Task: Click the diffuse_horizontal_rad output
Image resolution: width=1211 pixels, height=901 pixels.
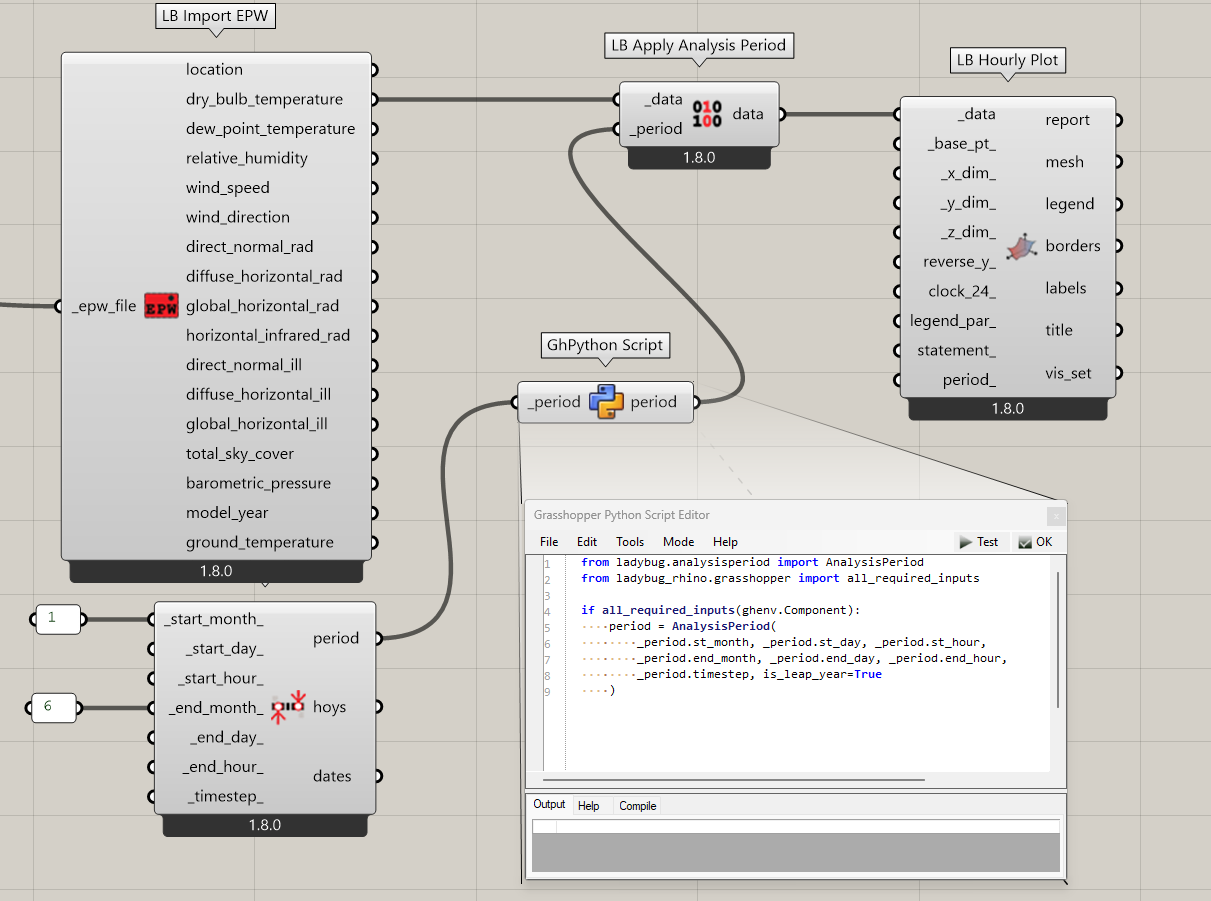Action: pyautogui.click(x=264, y=276)
